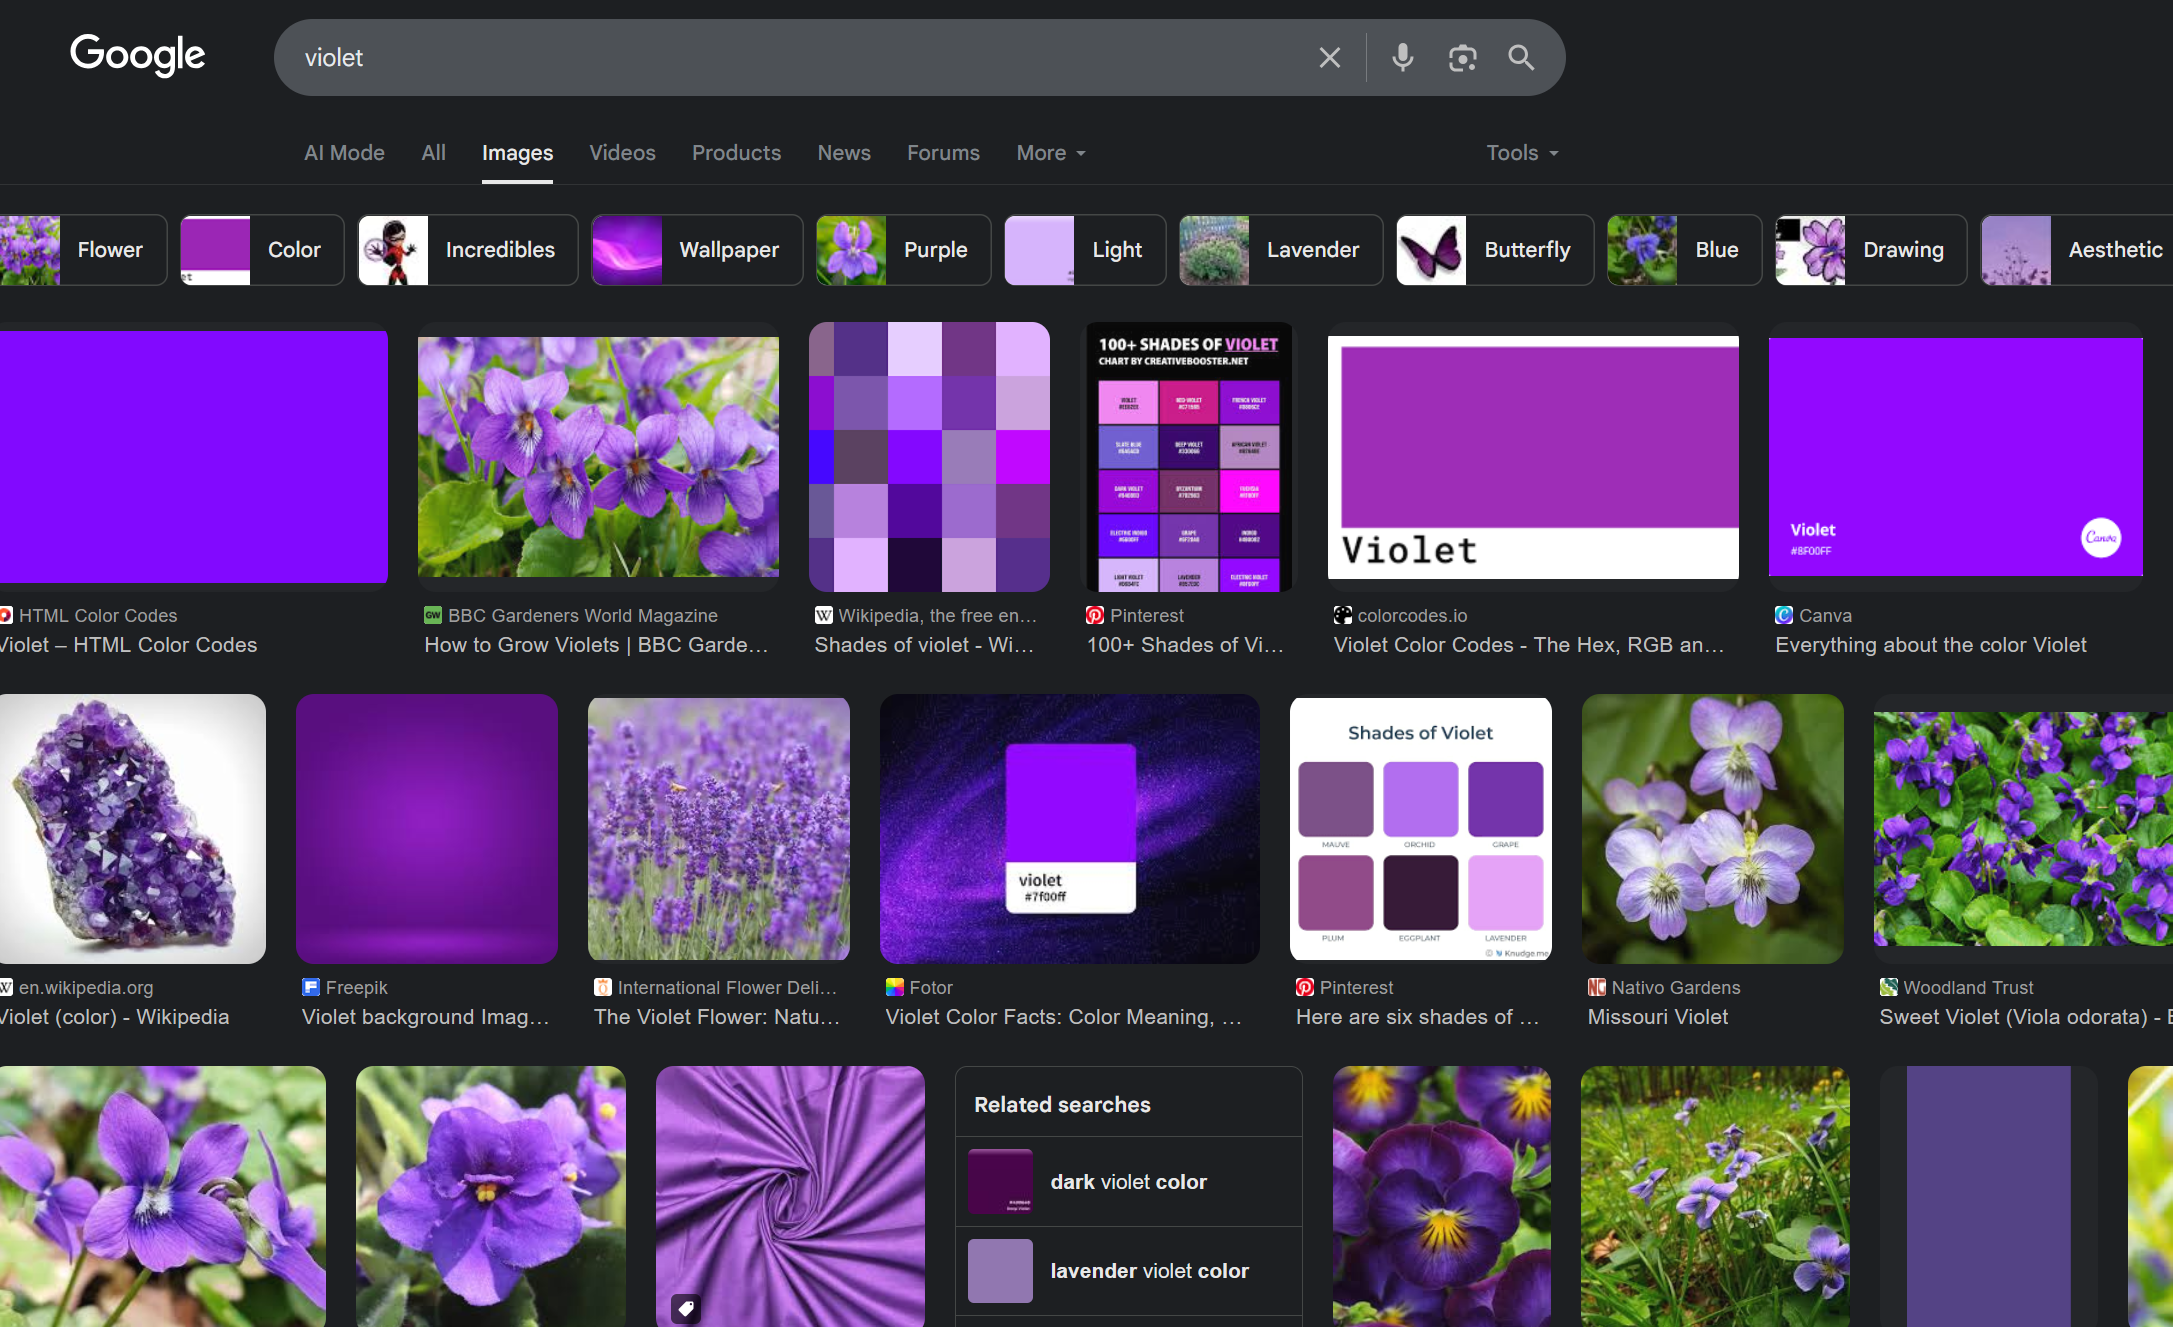Image resolution: width=2173 pixels, height=1327 pixels.
Task: Start voice search with the microphone icon
Action: pyautogui.click(x=1402, y=58)
